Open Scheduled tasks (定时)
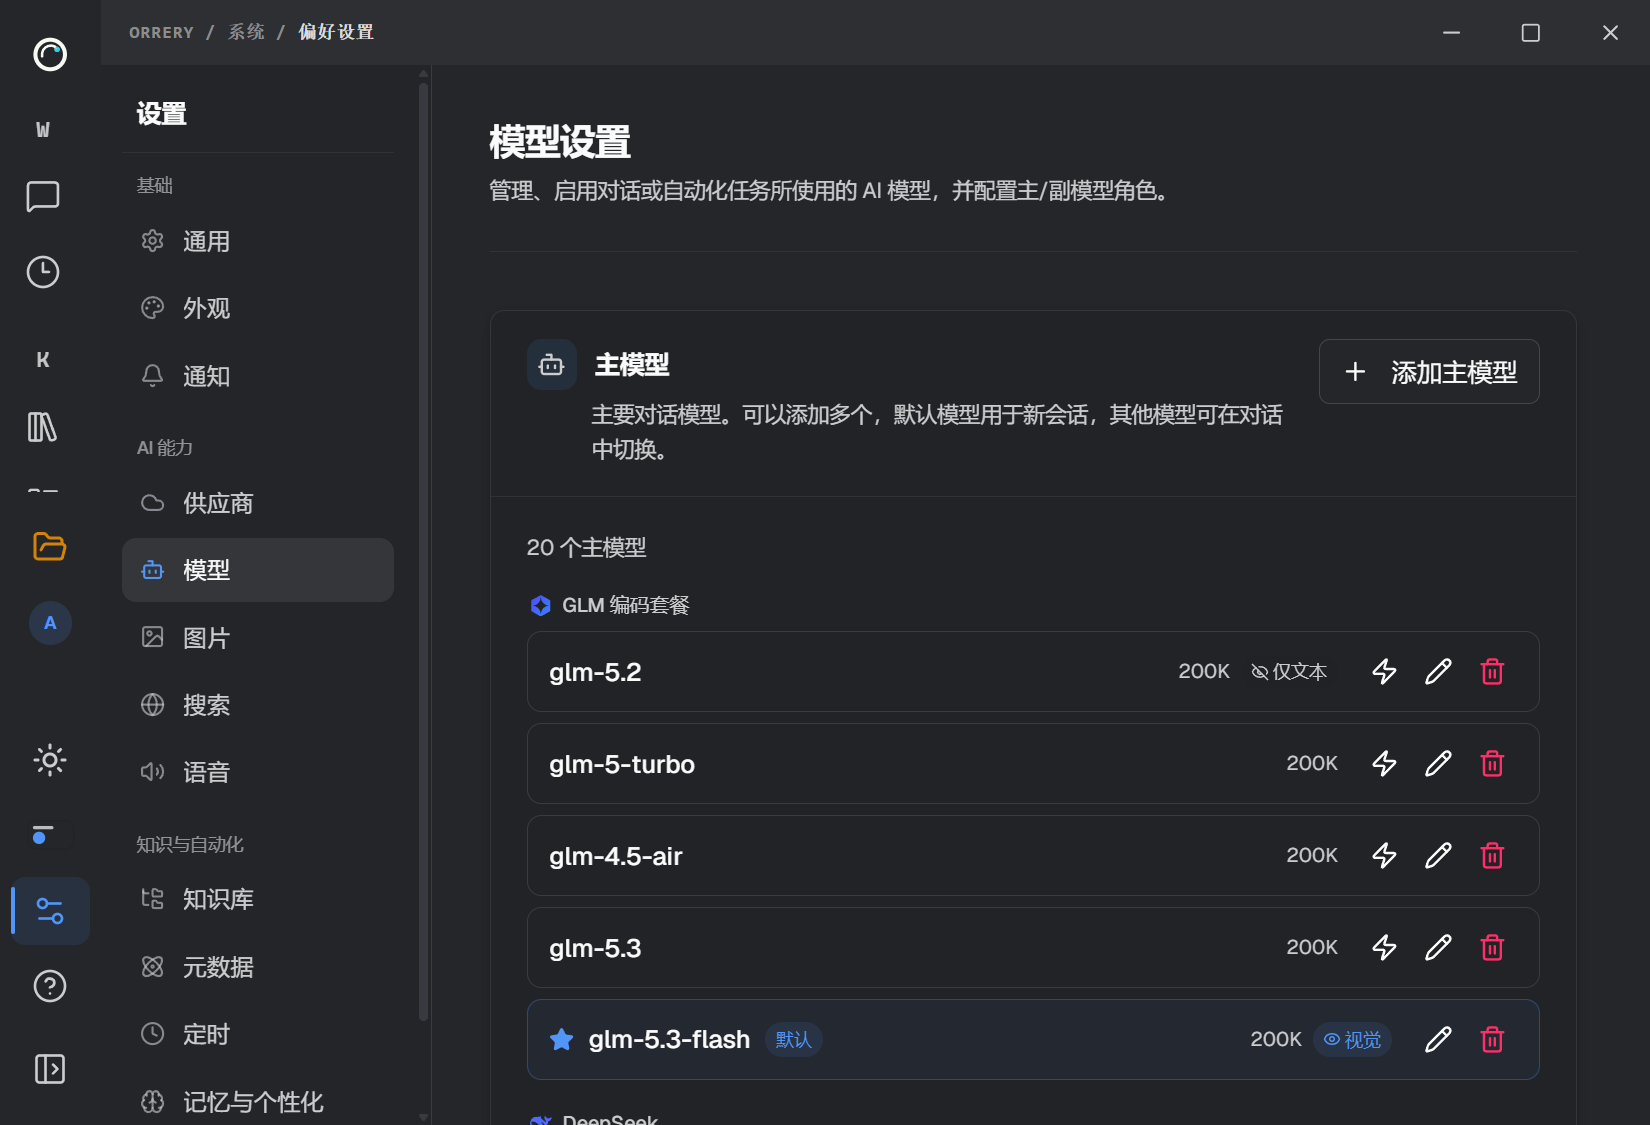The width and height of the screenshot is (1650, 1125). pos(258,1034)
